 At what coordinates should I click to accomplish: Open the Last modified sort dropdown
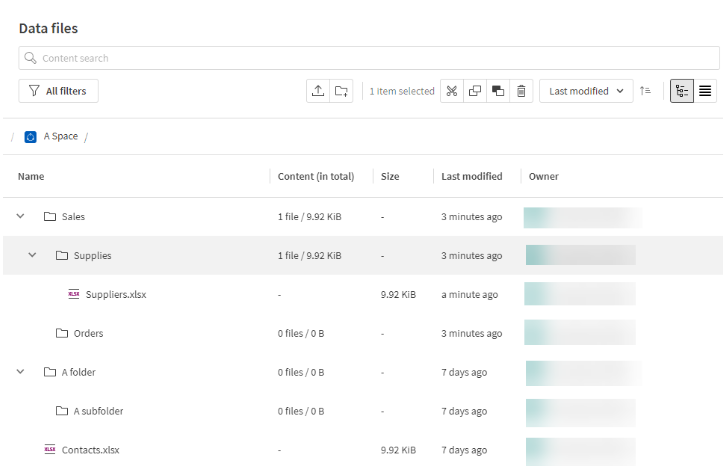586,91
